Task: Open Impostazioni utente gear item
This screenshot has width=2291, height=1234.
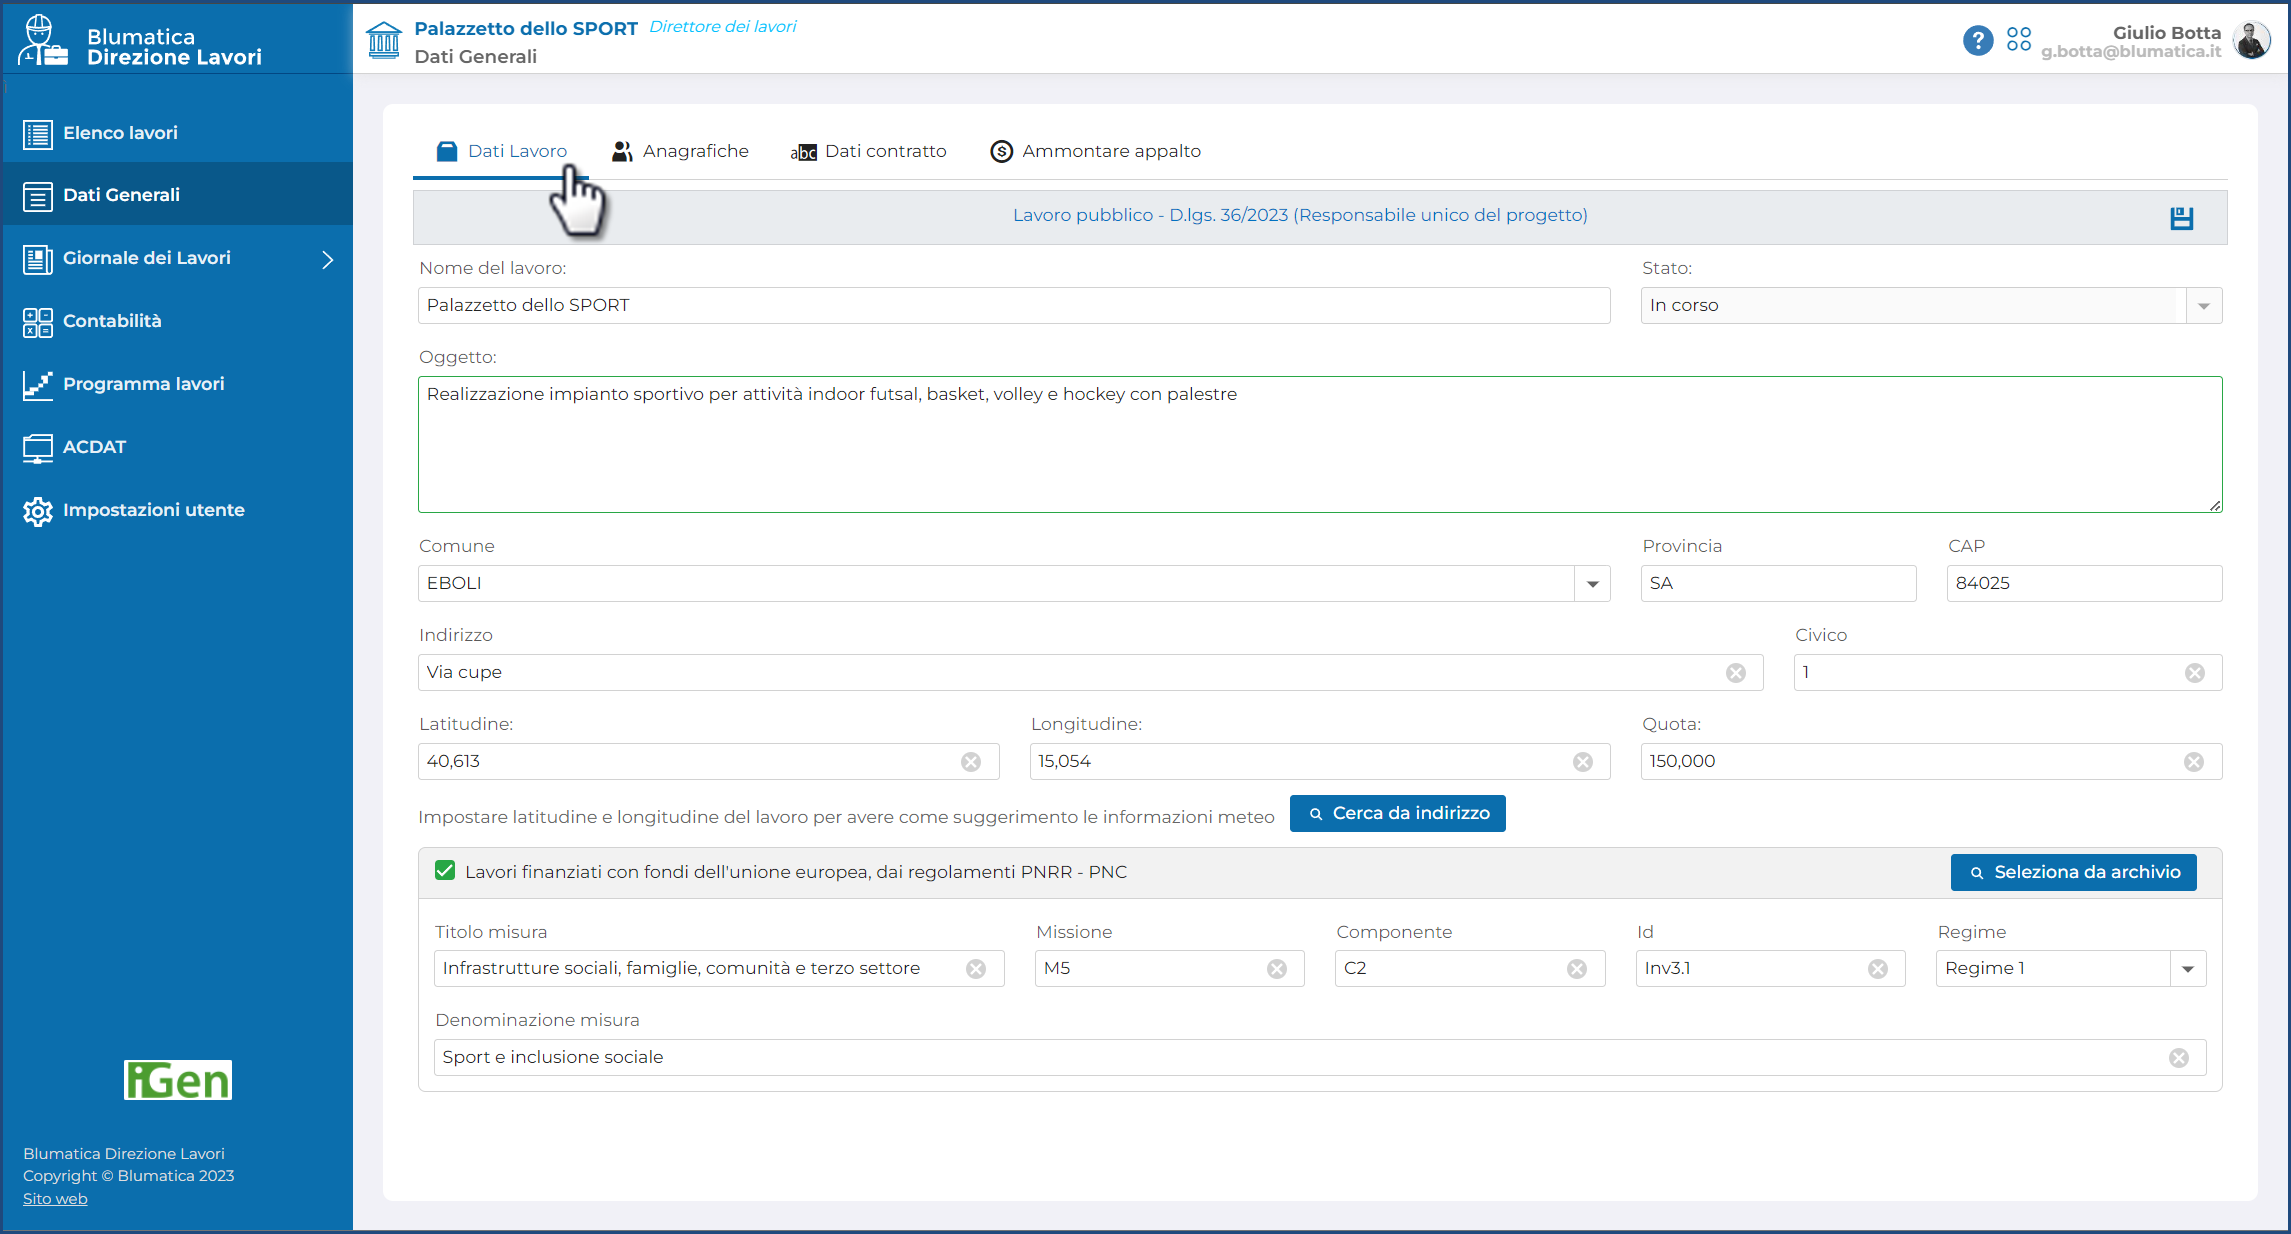Action: click(153, 510)
